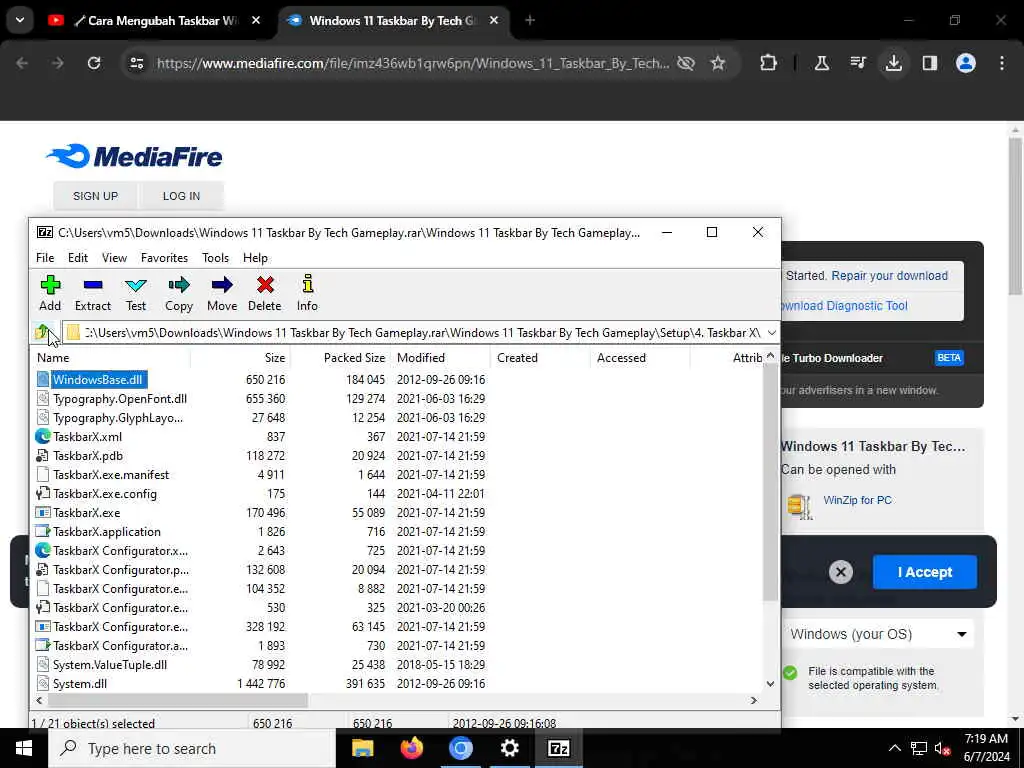Select TaskbarX.exe in the file list
Screen dimensions: 1024x768
(87, 513)
